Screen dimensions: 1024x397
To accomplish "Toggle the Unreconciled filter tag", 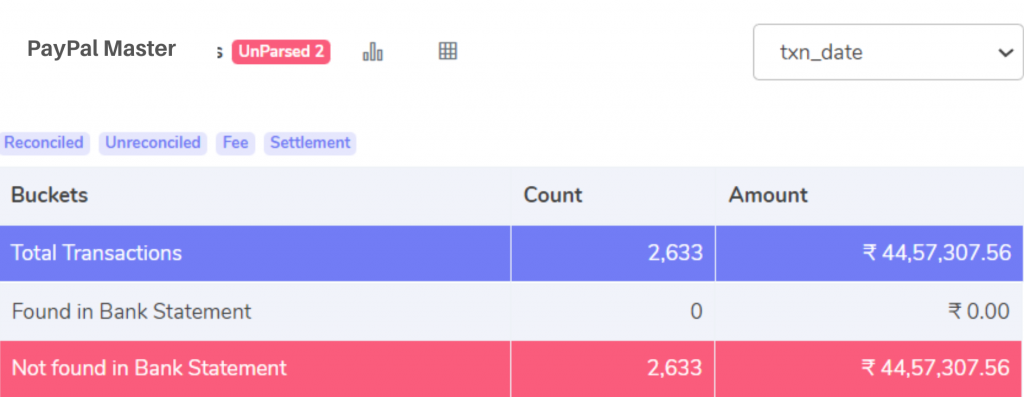I will pos(153,143).
